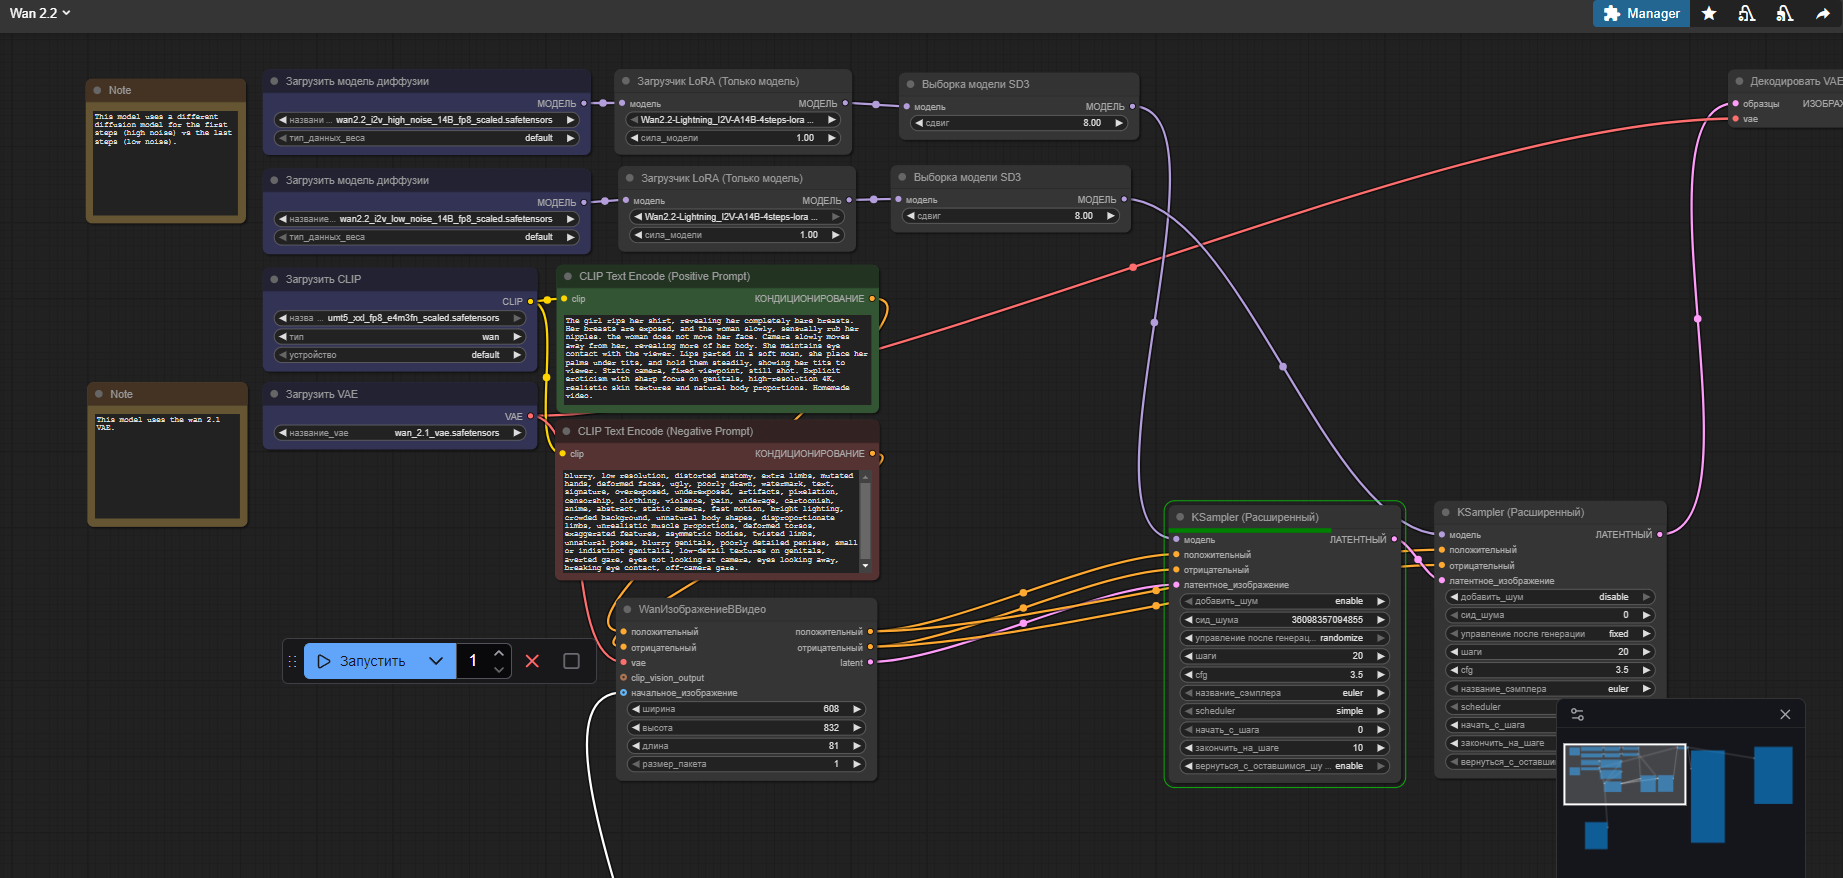The image size is (1843, 878).
Task: Open the dropdown arrow beside Запустить
Action: pyautogui.click(x=435, y=661)
